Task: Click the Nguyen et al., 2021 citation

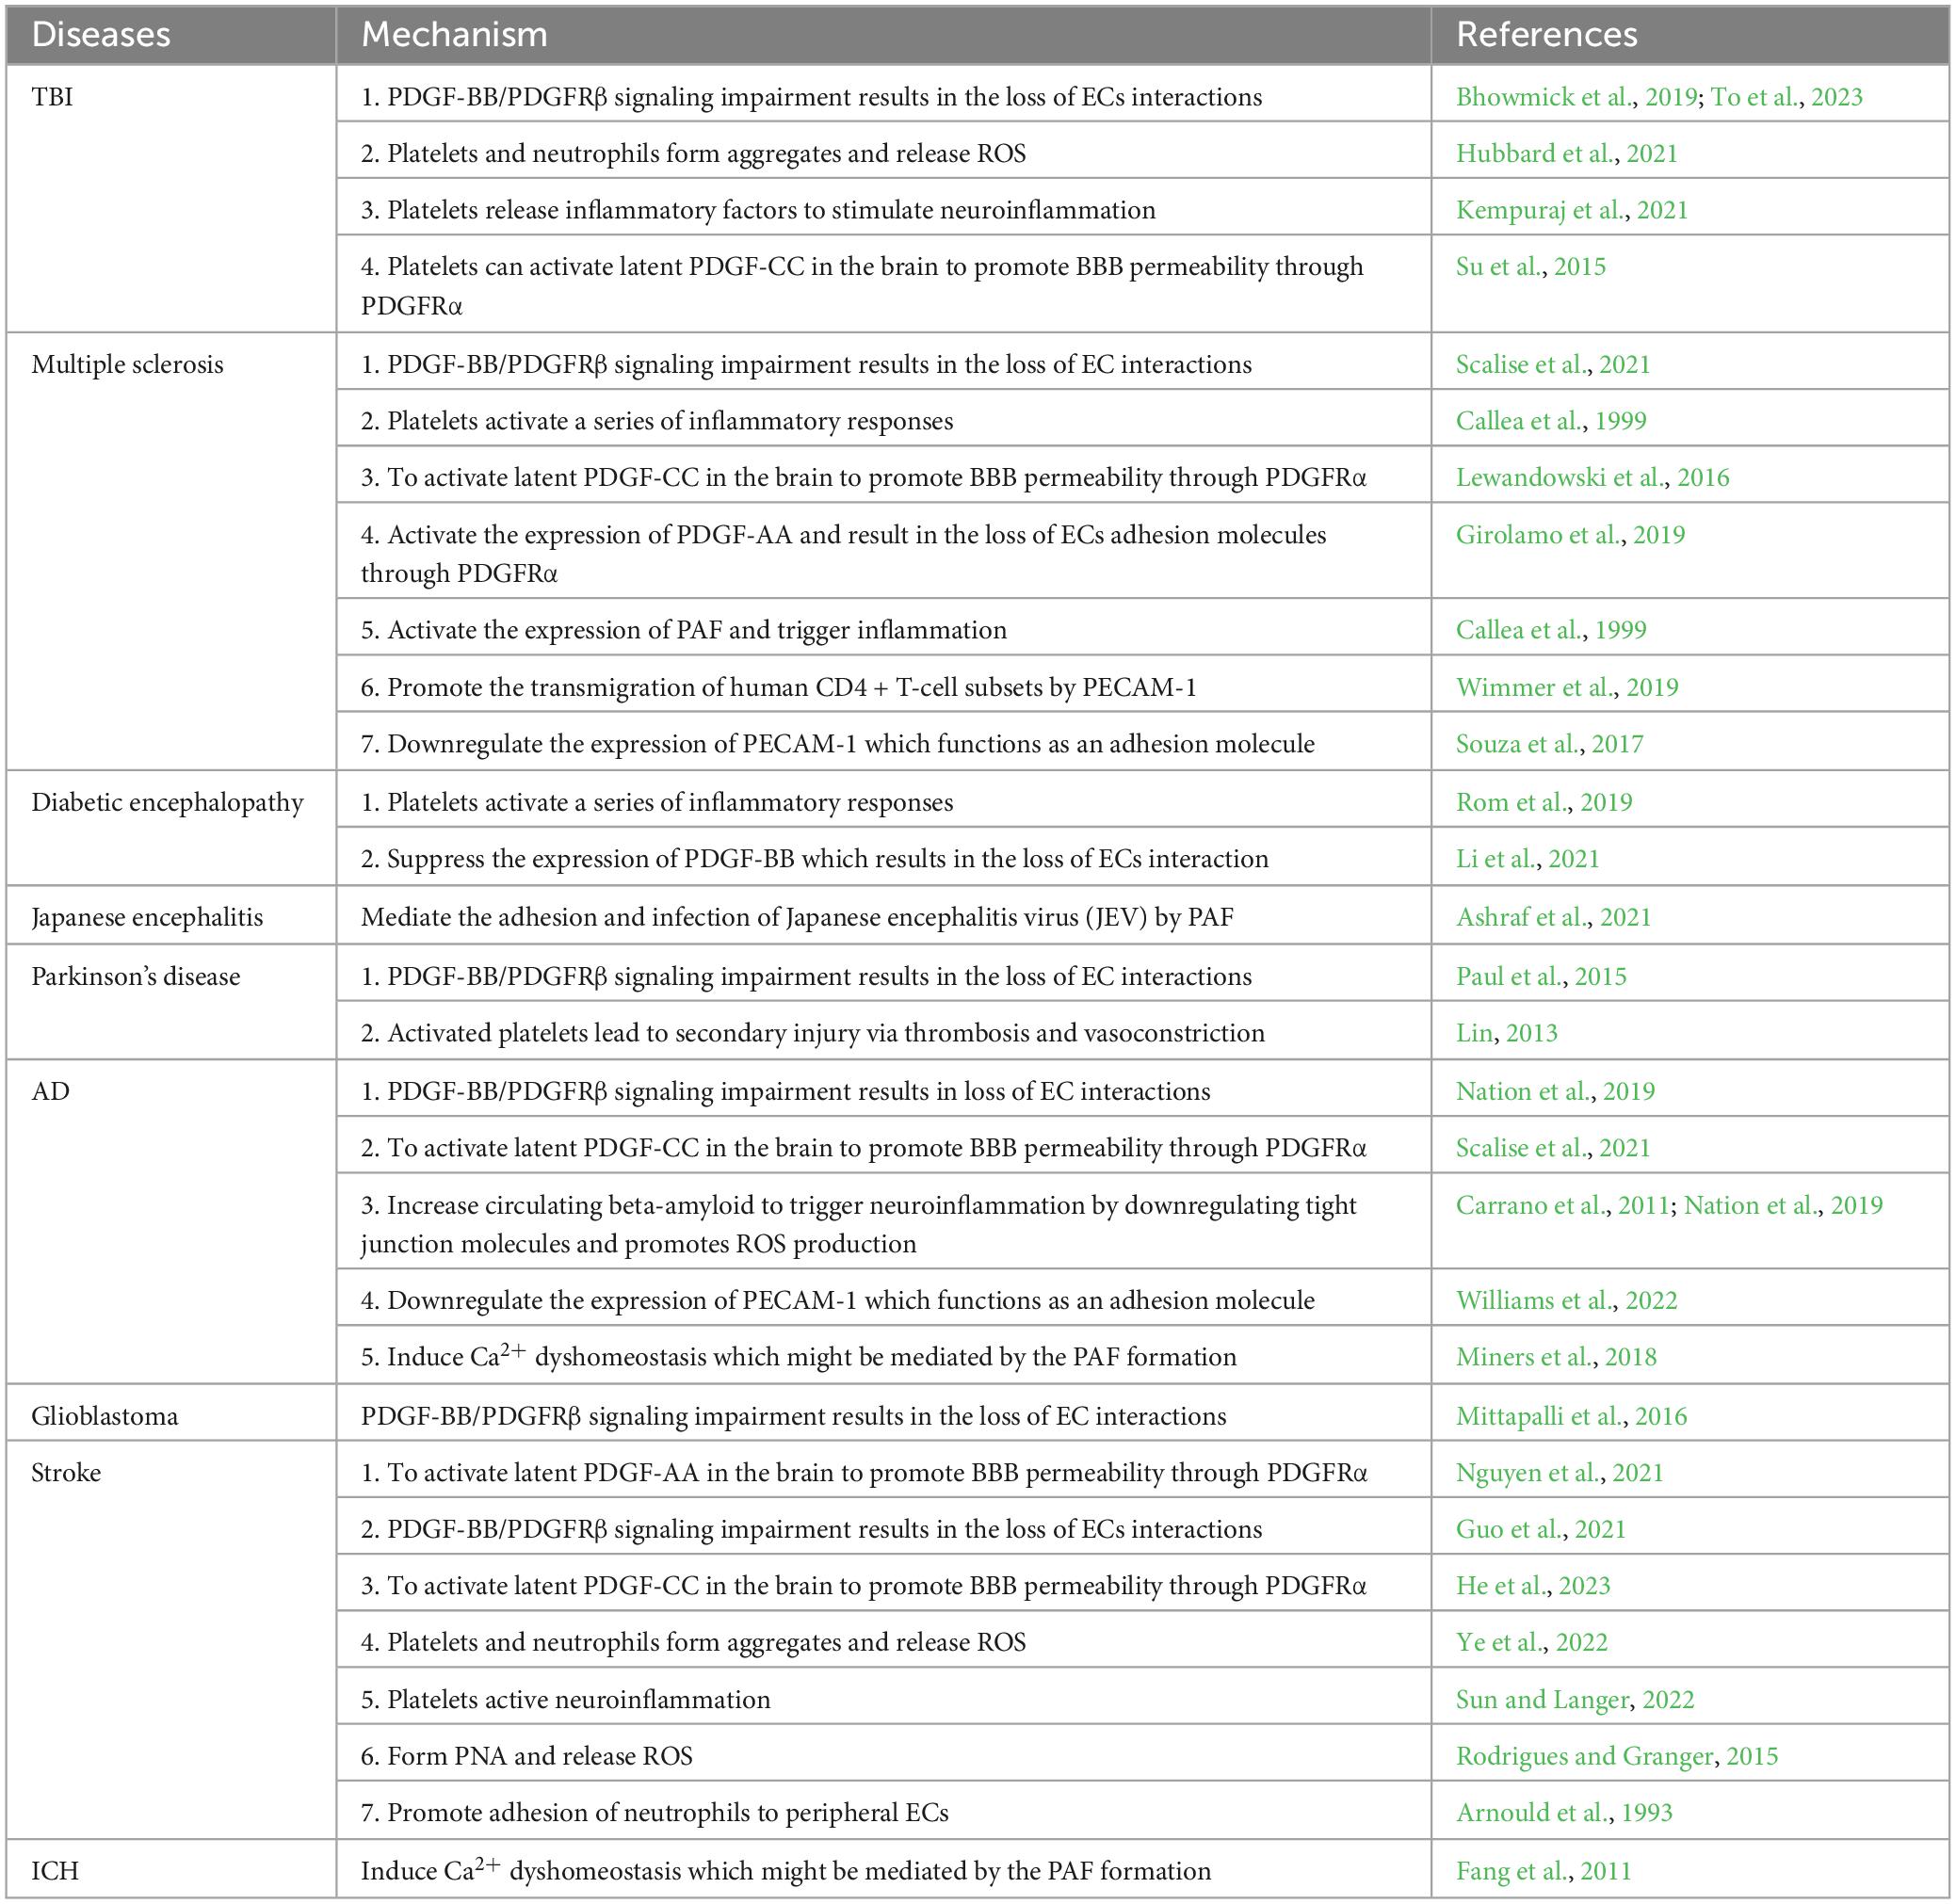Action: (x=1560, y=1472)
